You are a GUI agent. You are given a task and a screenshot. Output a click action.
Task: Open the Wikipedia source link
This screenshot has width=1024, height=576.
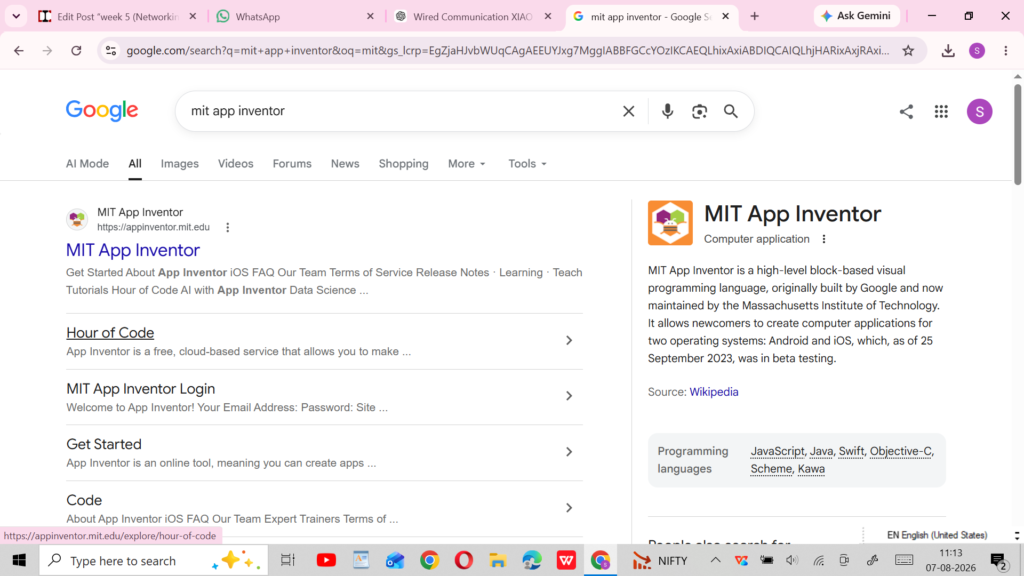coord(714,392)
